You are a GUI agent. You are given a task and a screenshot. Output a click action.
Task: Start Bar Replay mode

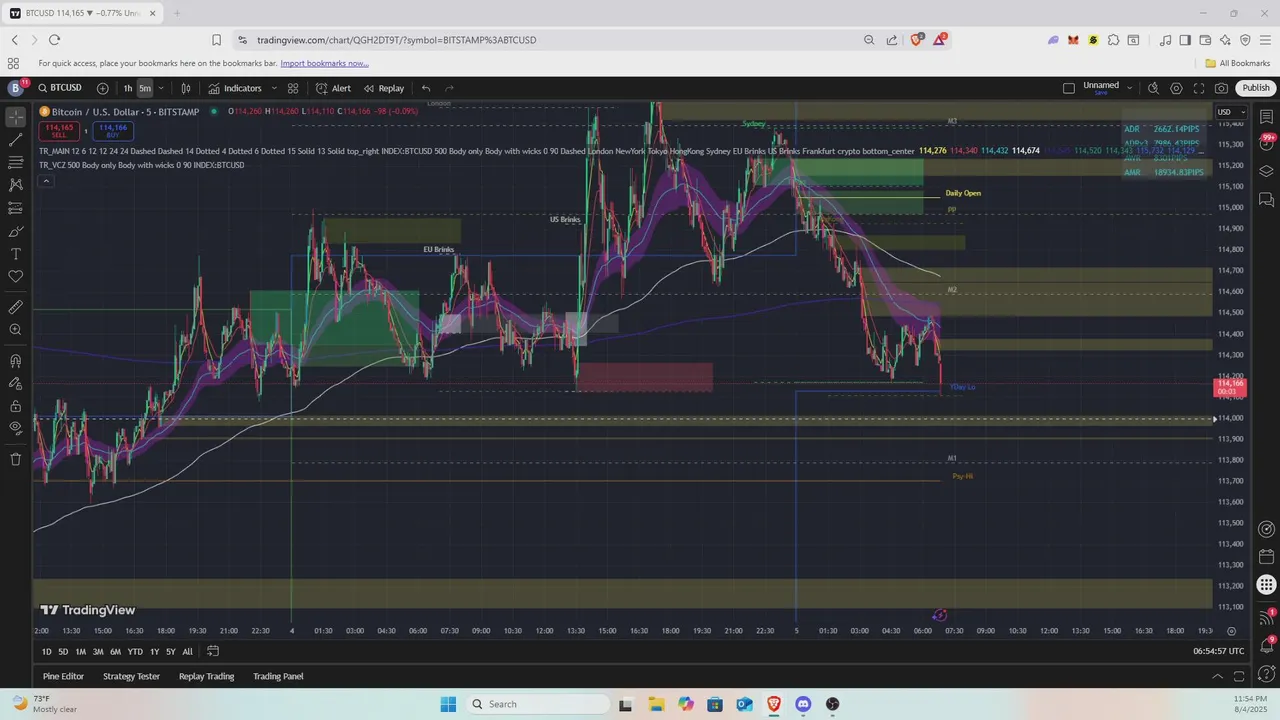(x=384, y=88)
